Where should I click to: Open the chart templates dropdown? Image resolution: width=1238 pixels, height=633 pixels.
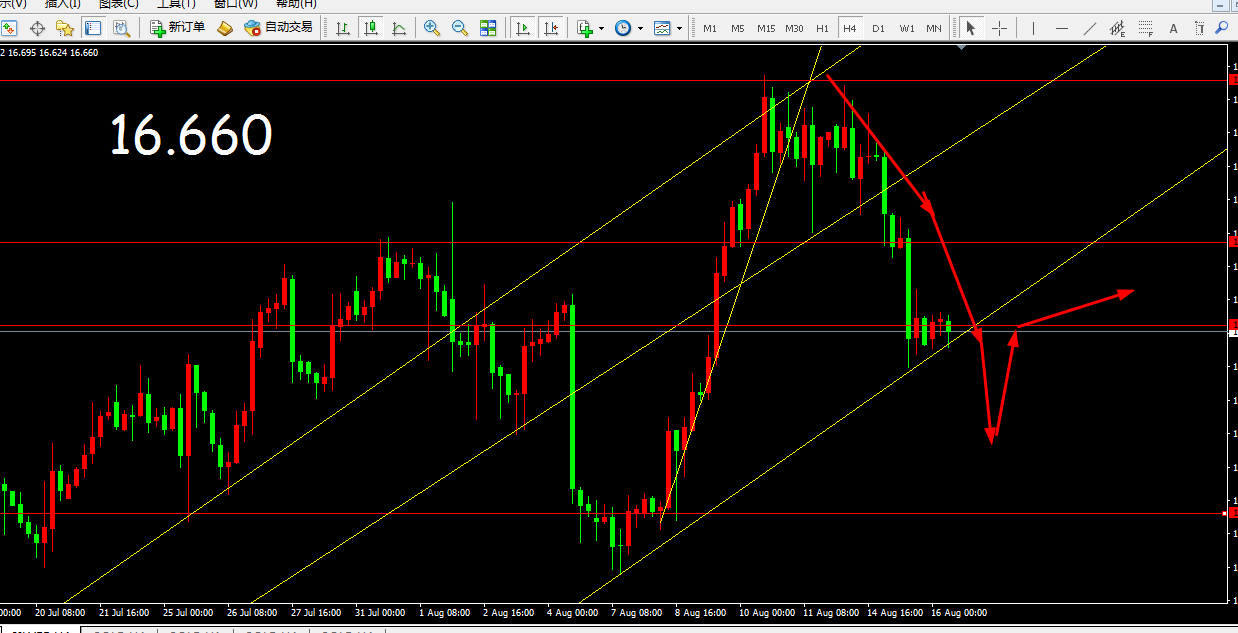pyautogui.click(x=680, y=29)
